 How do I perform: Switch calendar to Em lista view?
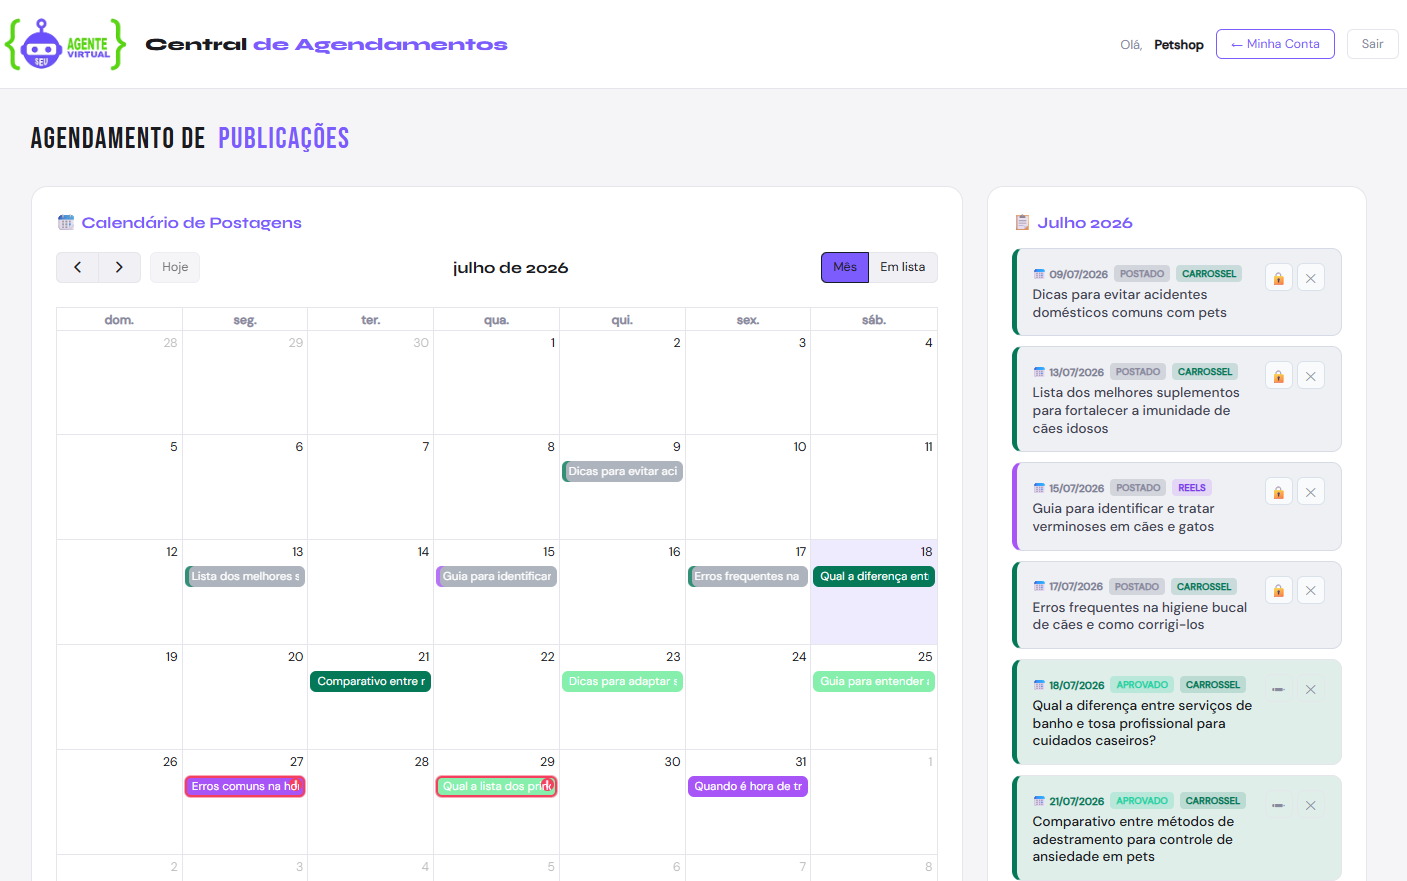(x=903, y=267)
